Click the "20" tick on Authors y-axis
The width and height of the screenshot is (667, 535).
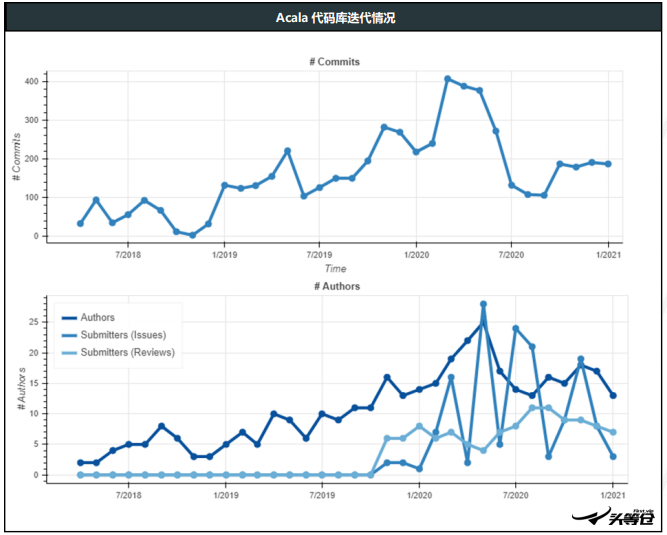tap(34, 353)
